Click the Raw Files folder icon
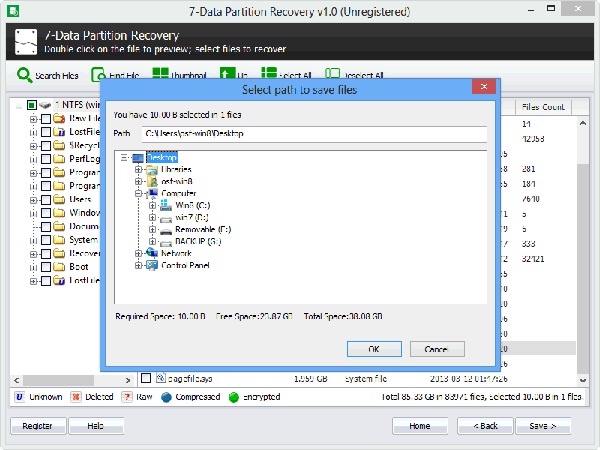The height and width of the screenshot is (450, 600). (x=59, y=118)
